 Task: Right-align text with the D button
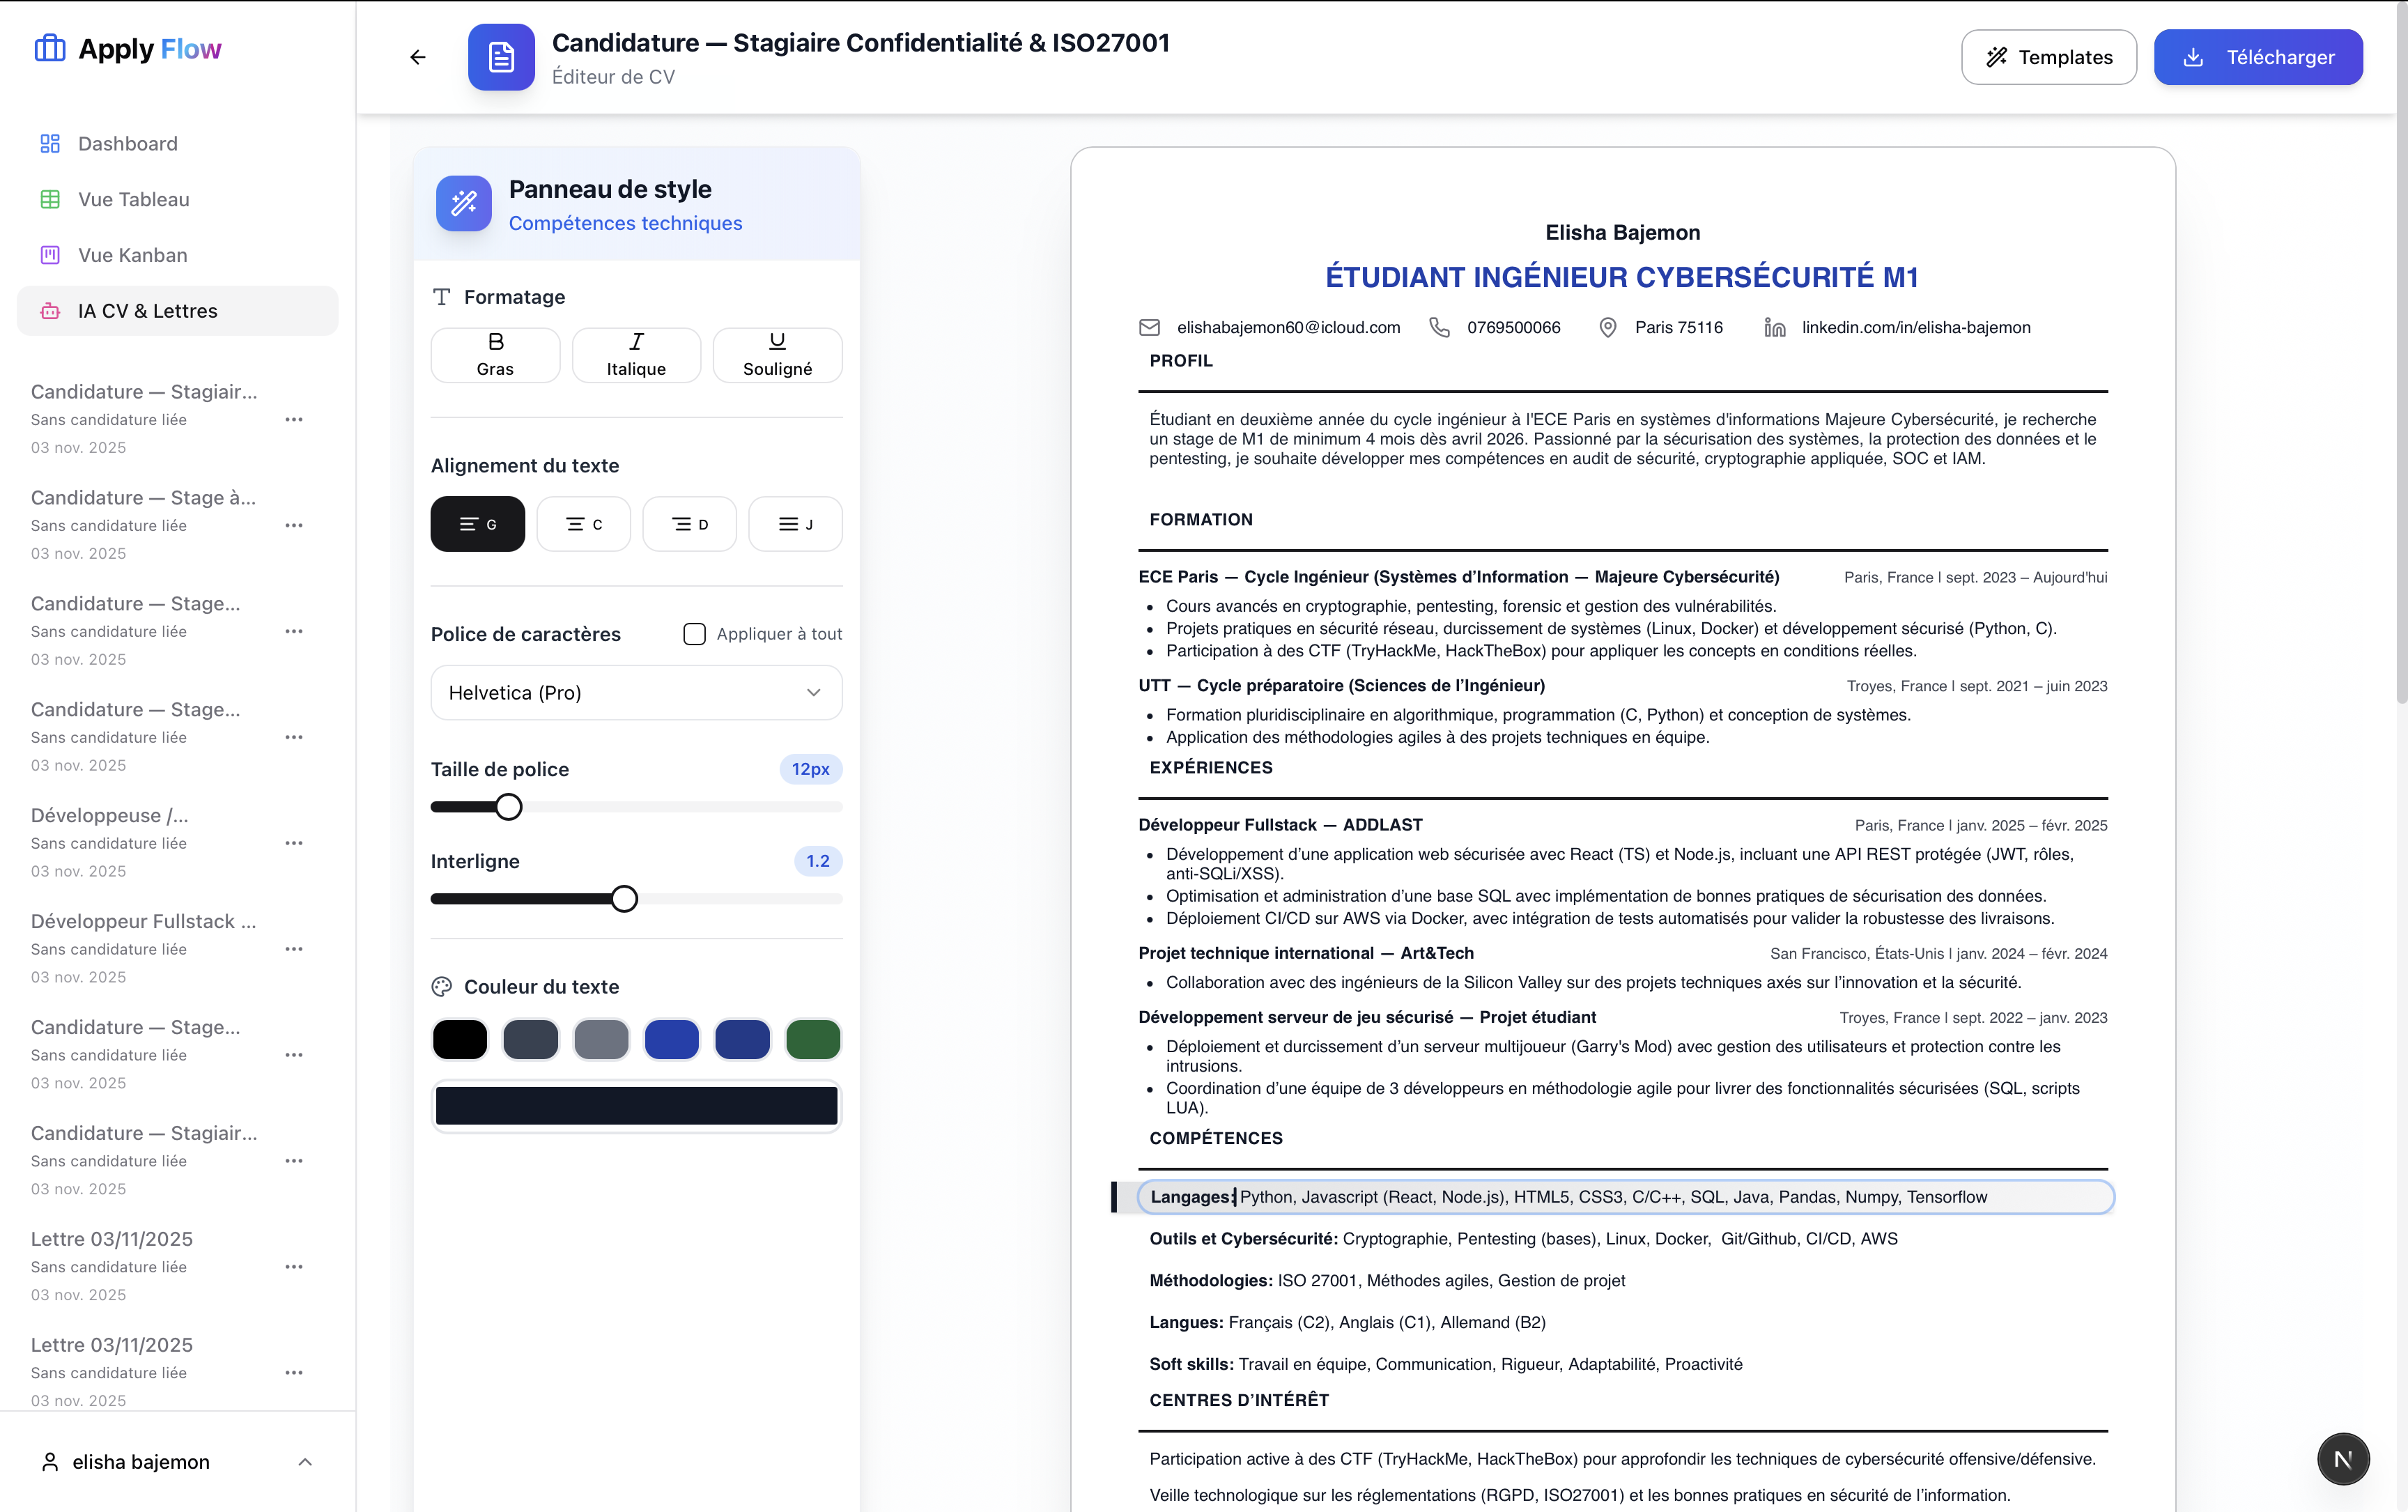pos(689,524)
